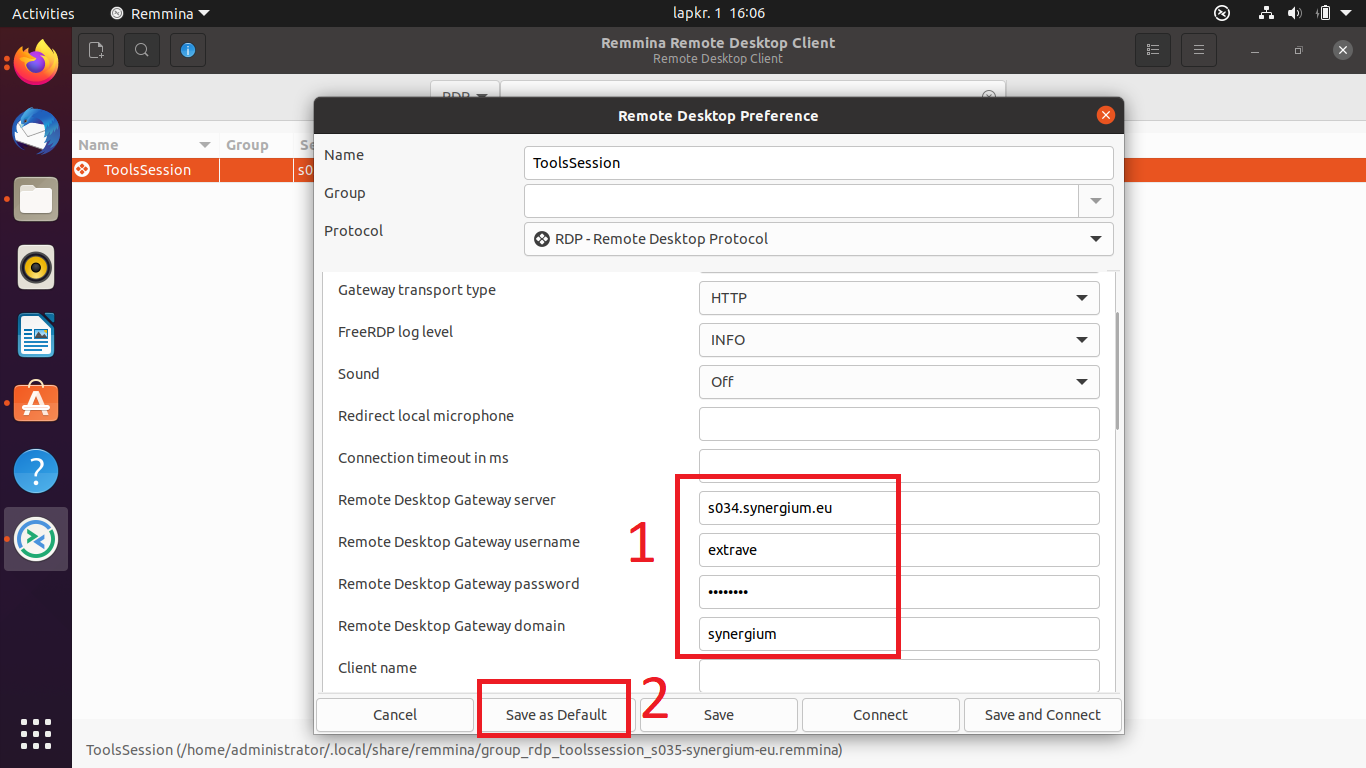
Task: Switch Remmina list view mode icon
Action: pyautogui.click(x=1153, y=50)
